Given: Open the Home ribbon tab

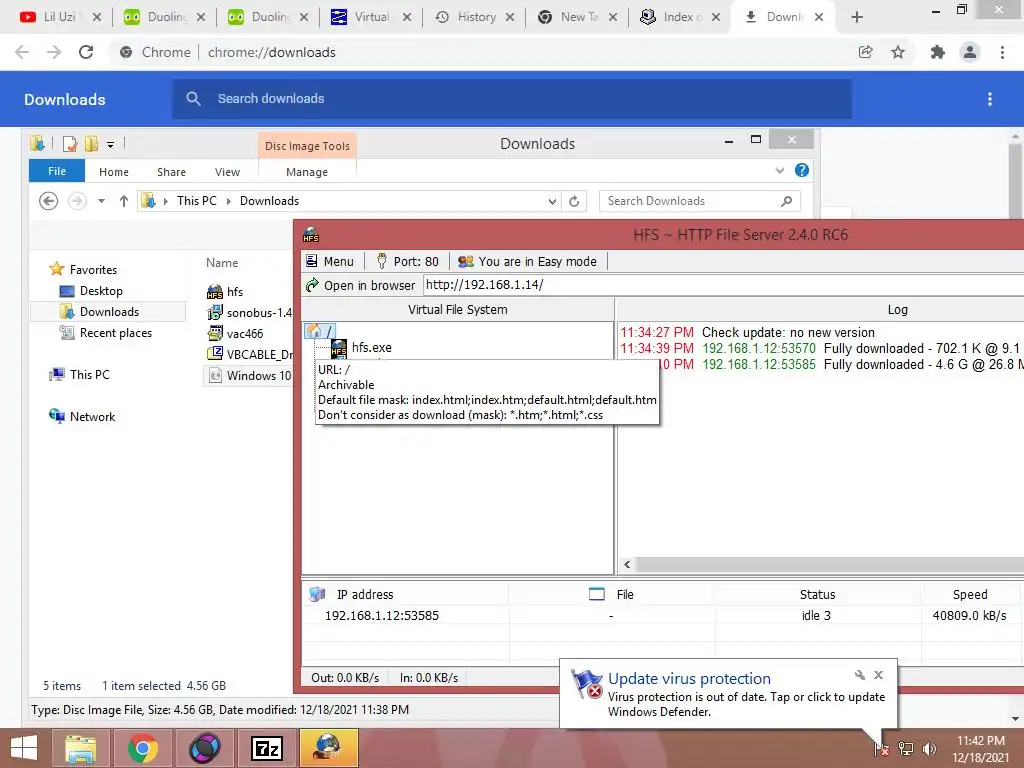Looking at the screenshot, I should point(114,172).
